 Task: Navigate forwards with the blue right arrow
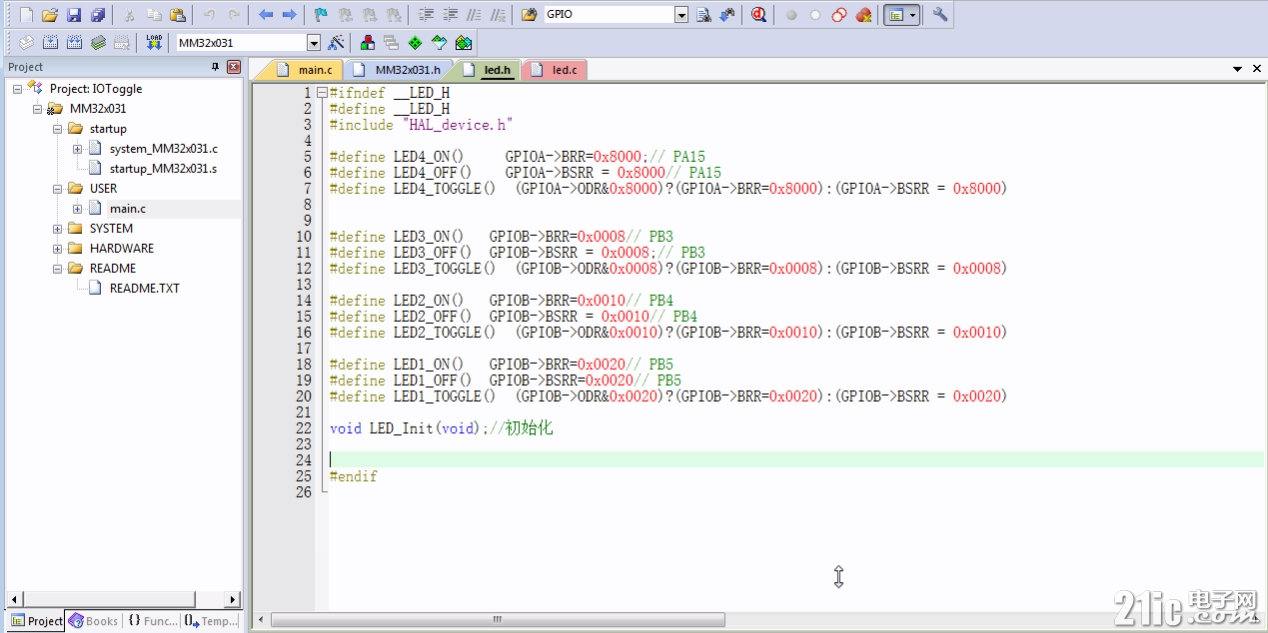[x=289, y=15]
